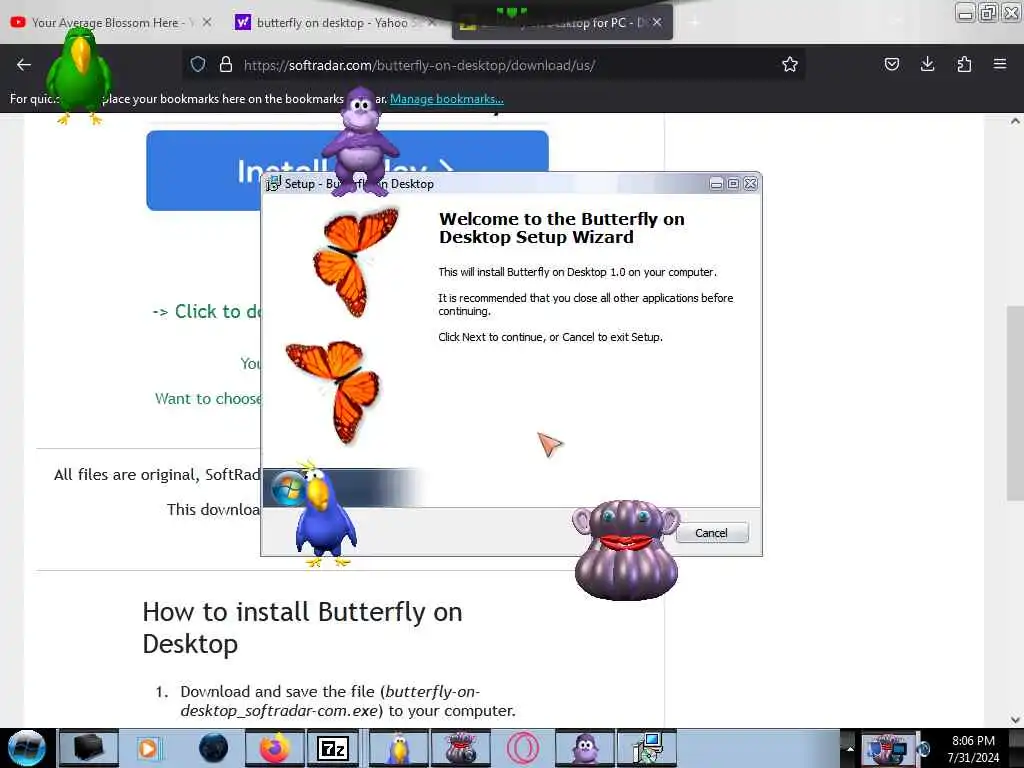The width and height of the screenshot is (1024, 768).
Task: Open the Manage bookmarks link
Action: 447,99
